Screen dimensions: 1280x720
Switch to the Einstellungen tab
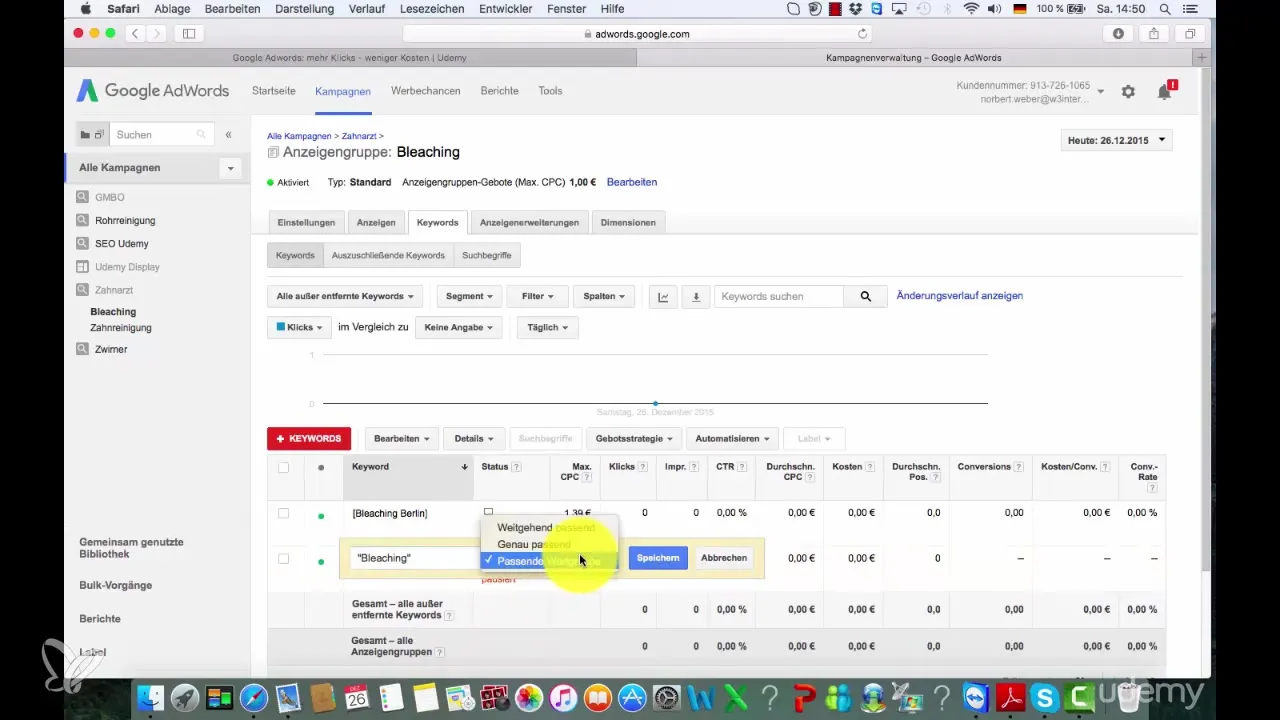point(306,222)
